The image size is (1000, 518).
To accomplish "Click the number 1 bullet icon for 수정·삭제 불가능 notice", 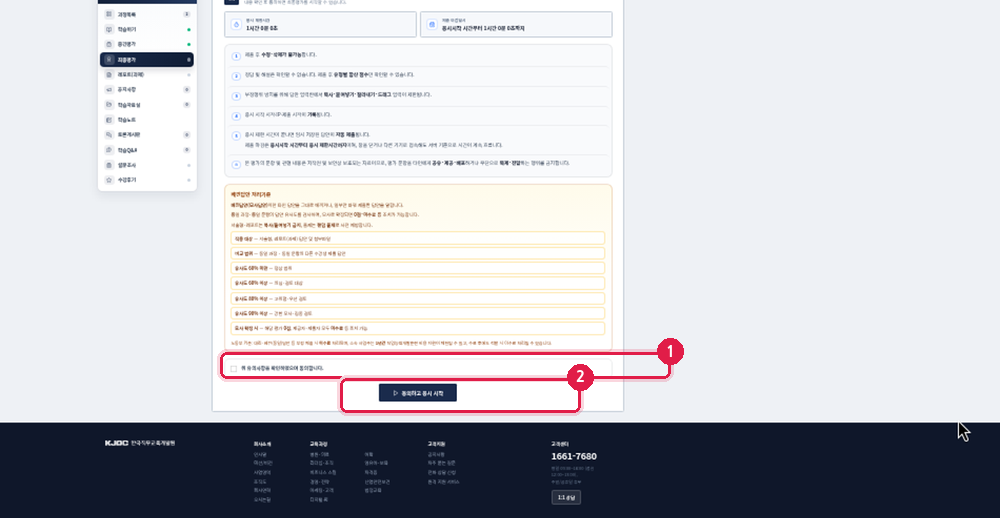I will (236, 56).
